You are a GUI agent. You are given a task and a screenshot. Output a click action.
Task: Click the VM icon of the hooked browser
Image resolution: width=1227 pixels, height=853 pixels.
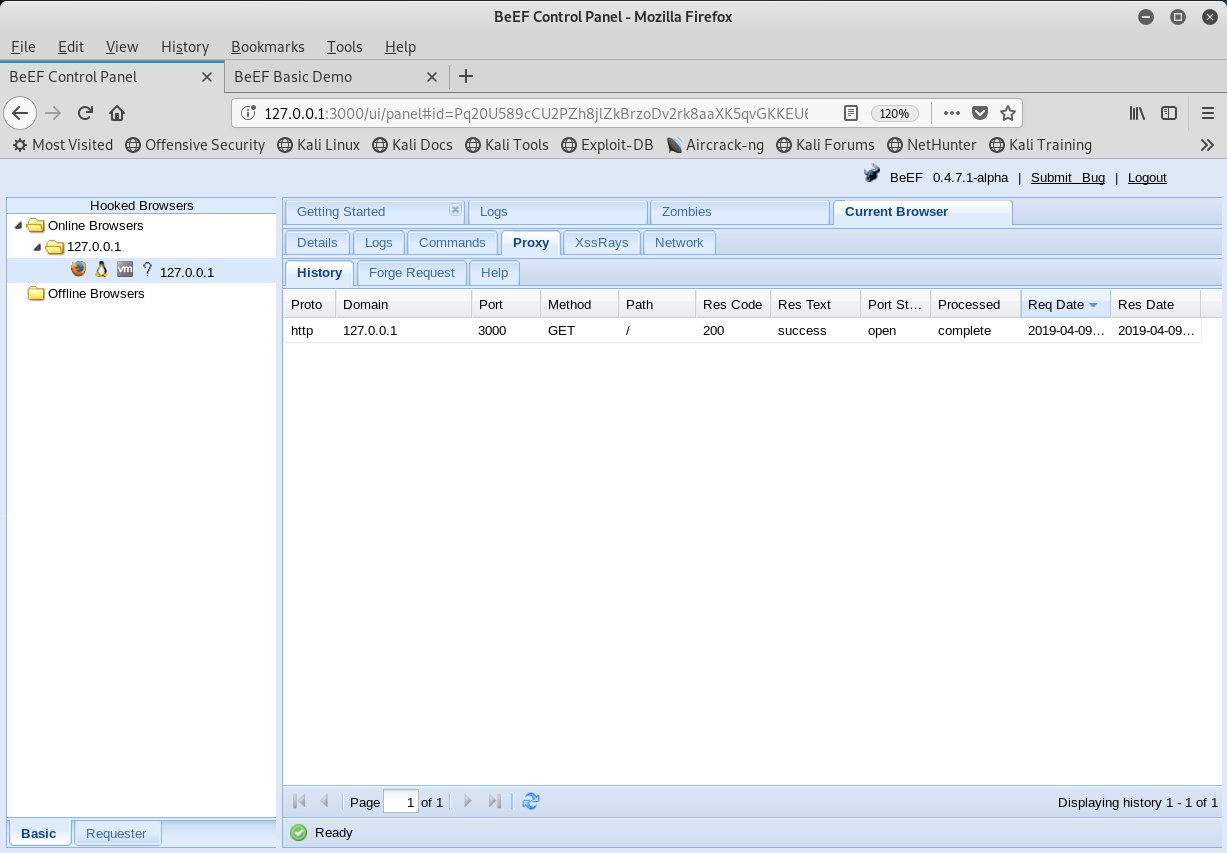click(x=125, y=269)
